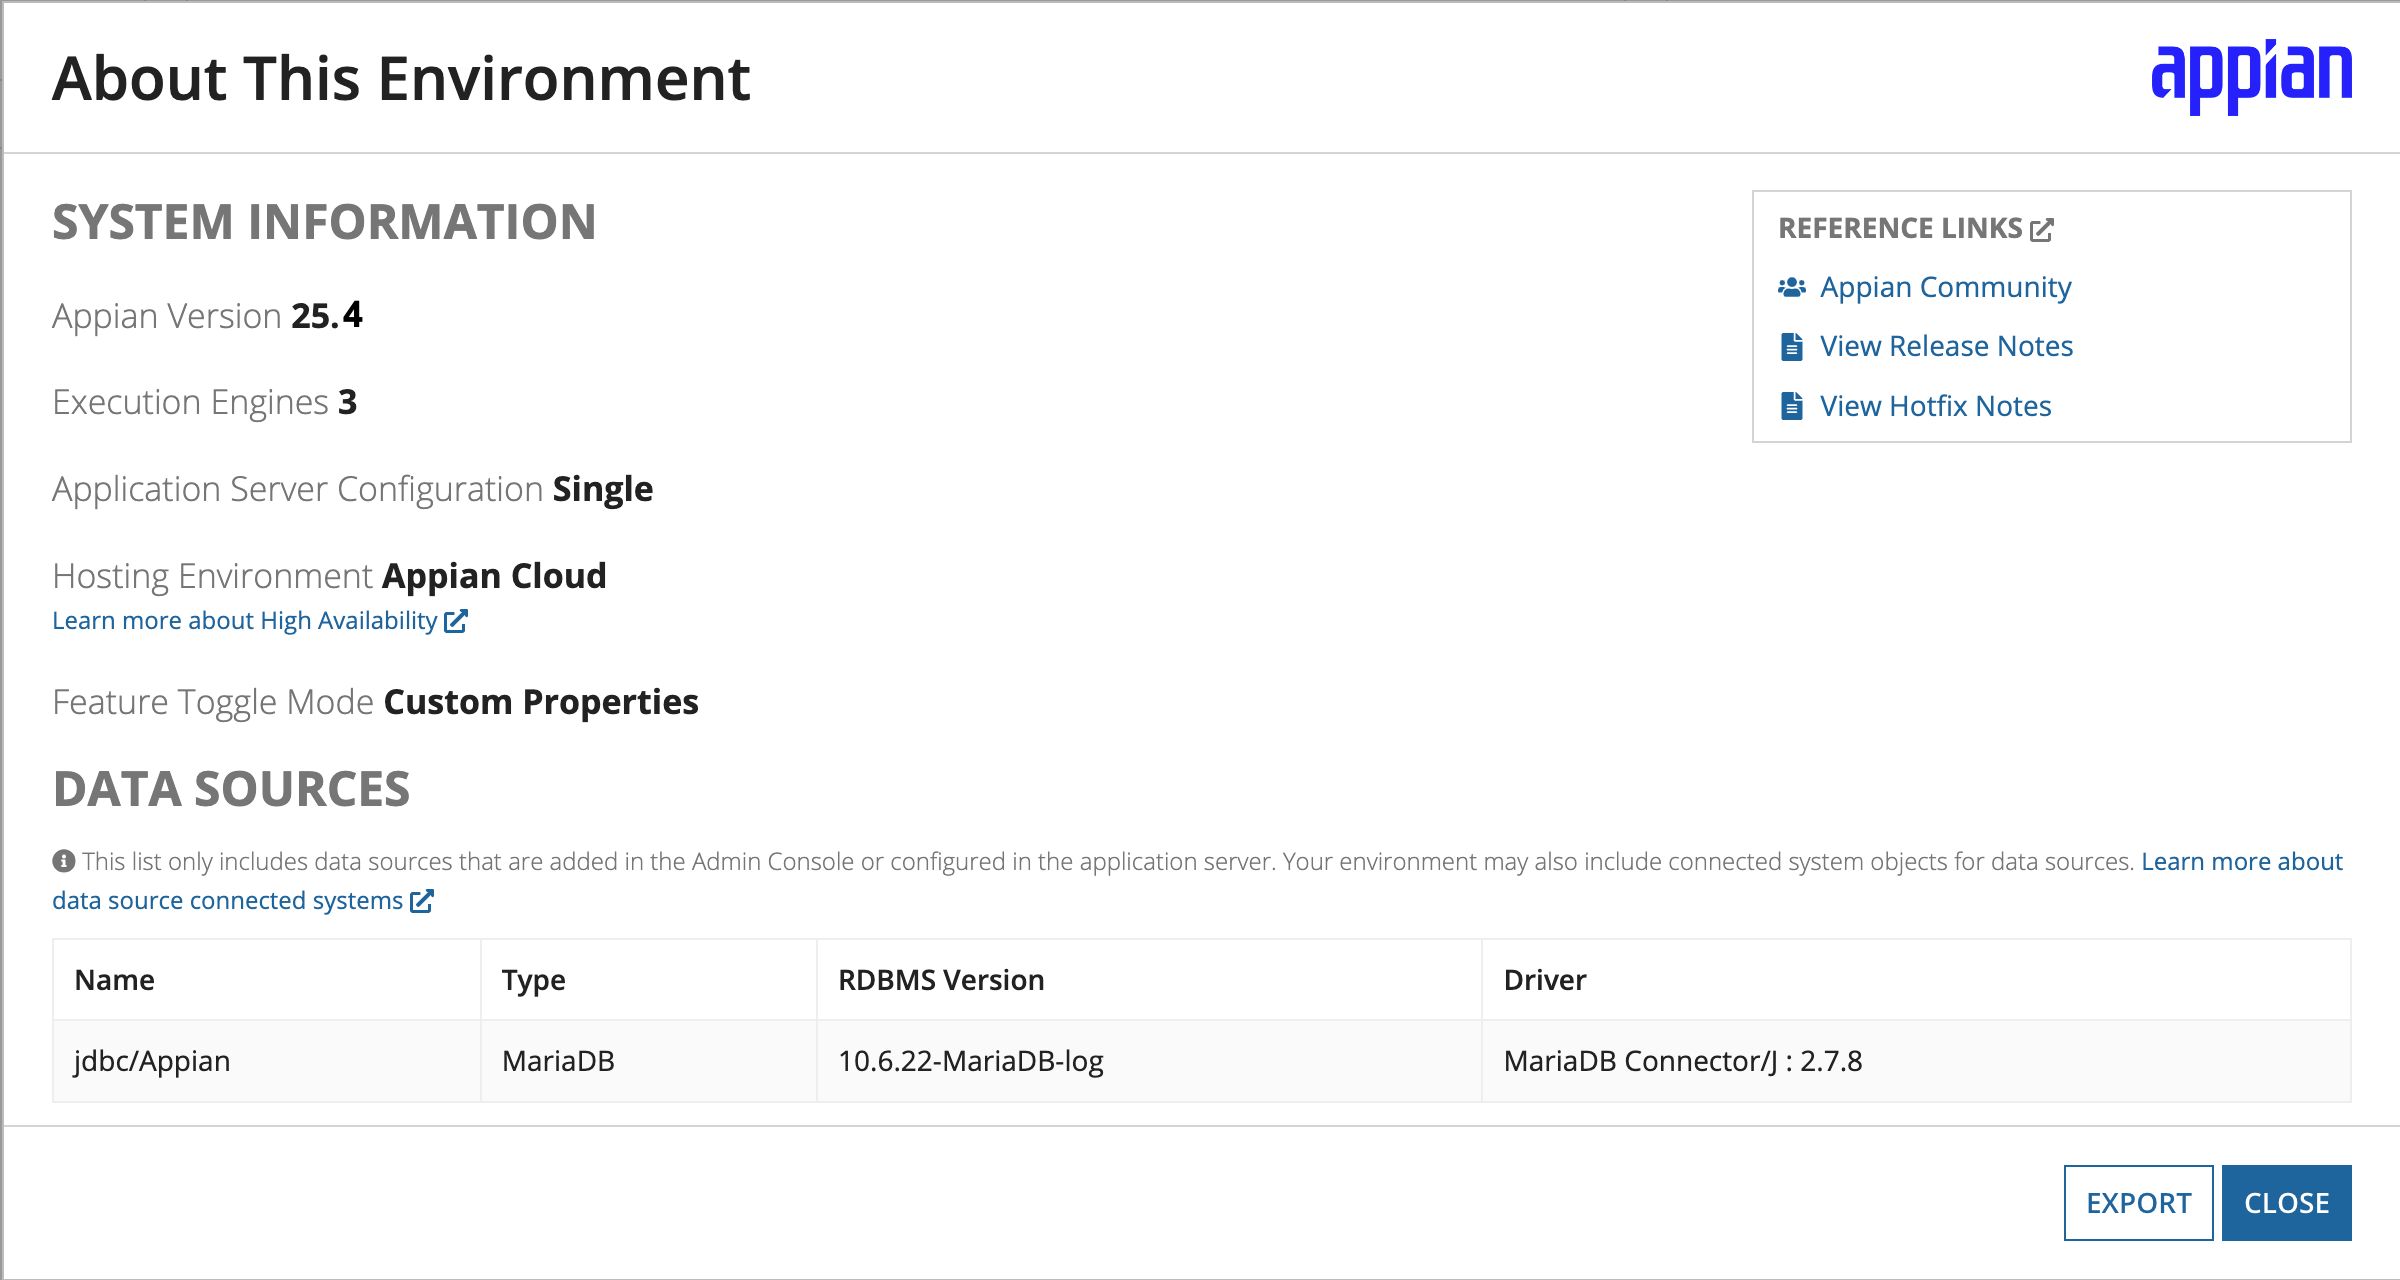Select the MariaDB type cell
Image resolution: width=2400 pixels, height=1280 pixels.
[649, 1061]
